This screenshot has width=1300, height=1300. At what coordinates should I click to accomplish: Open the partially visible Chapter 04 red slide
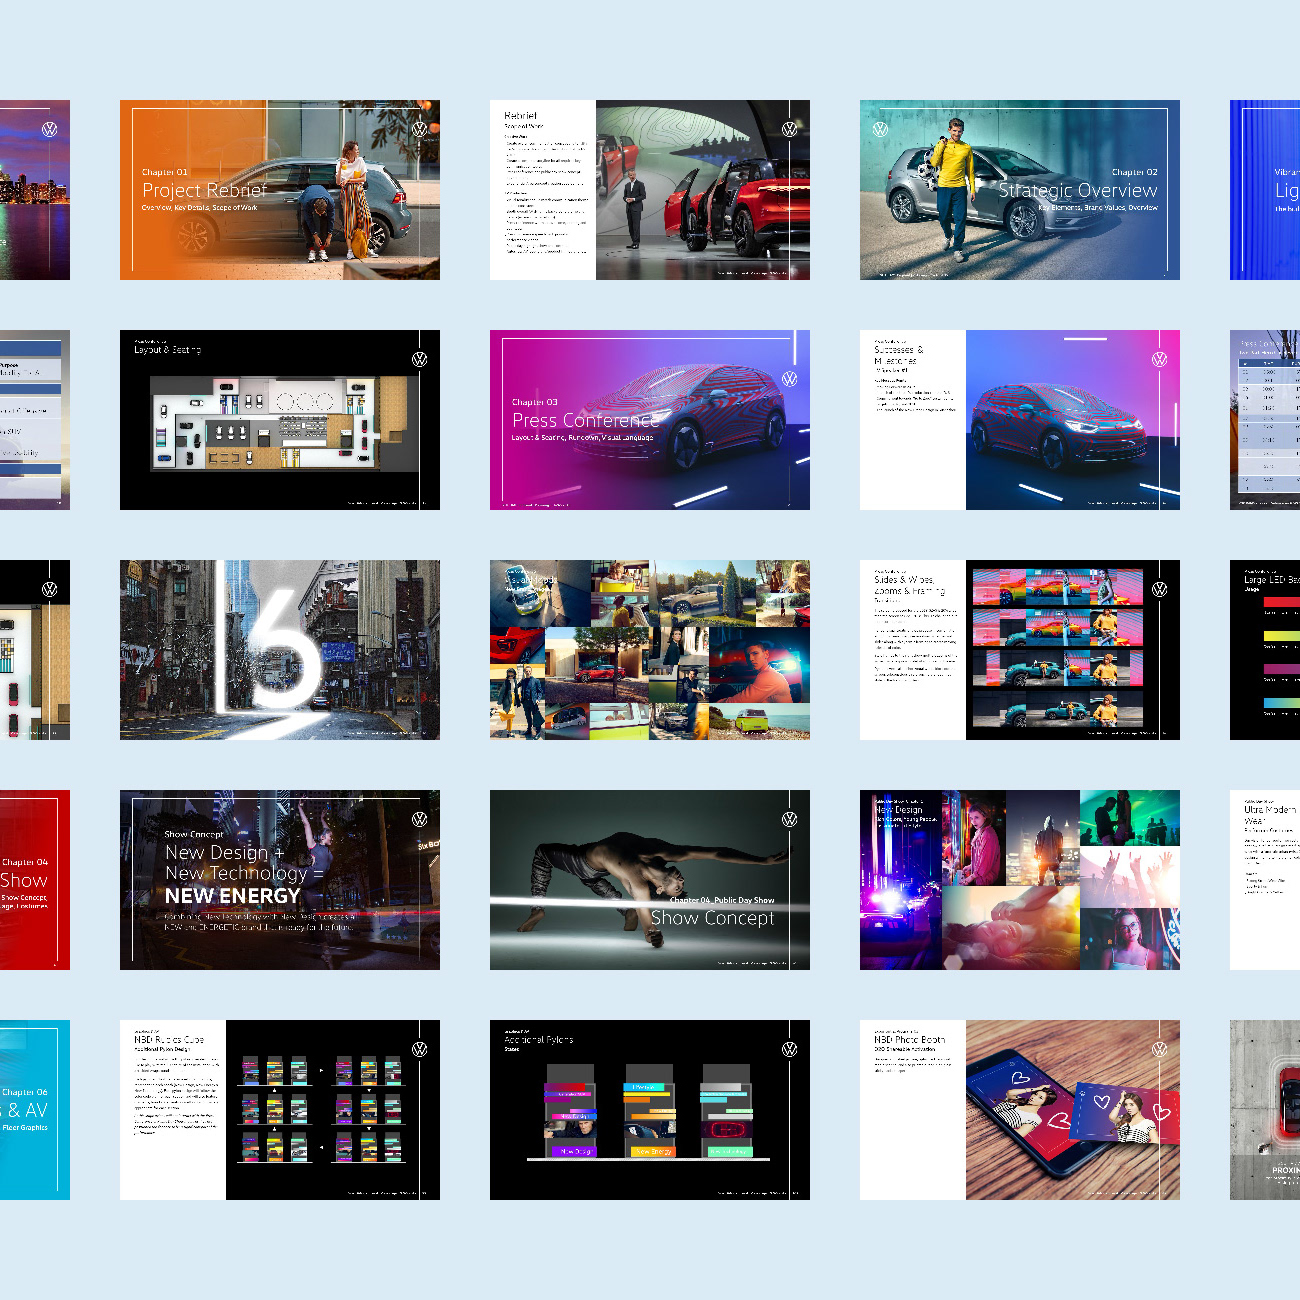click(35, 880)
